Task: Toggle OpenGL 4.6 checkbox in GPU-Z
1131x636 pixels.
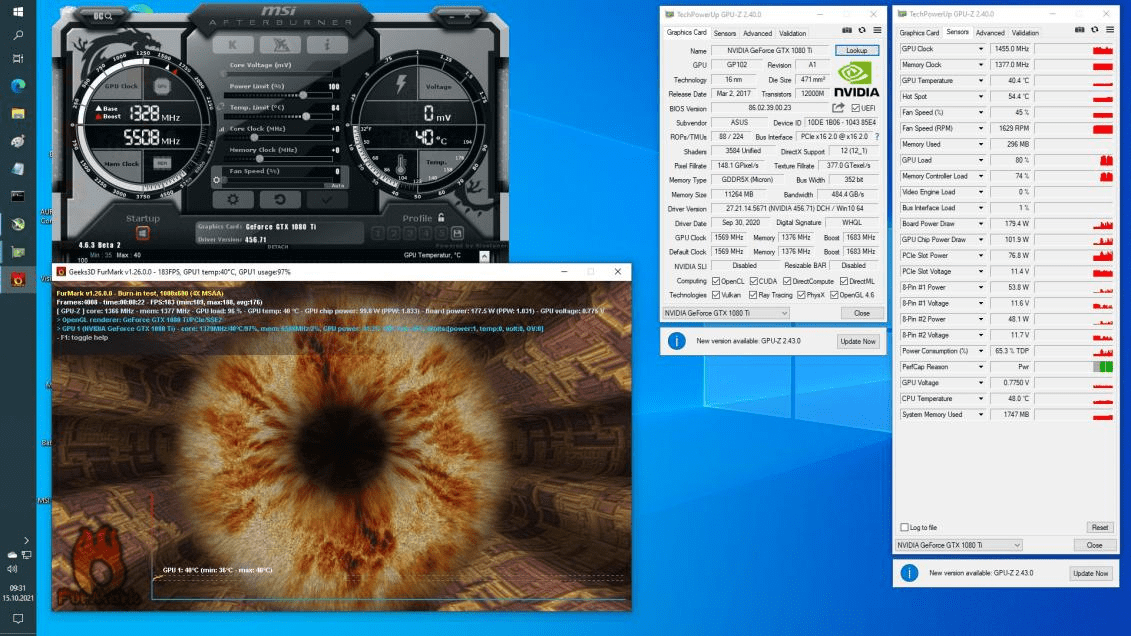Action: point(834,295)
